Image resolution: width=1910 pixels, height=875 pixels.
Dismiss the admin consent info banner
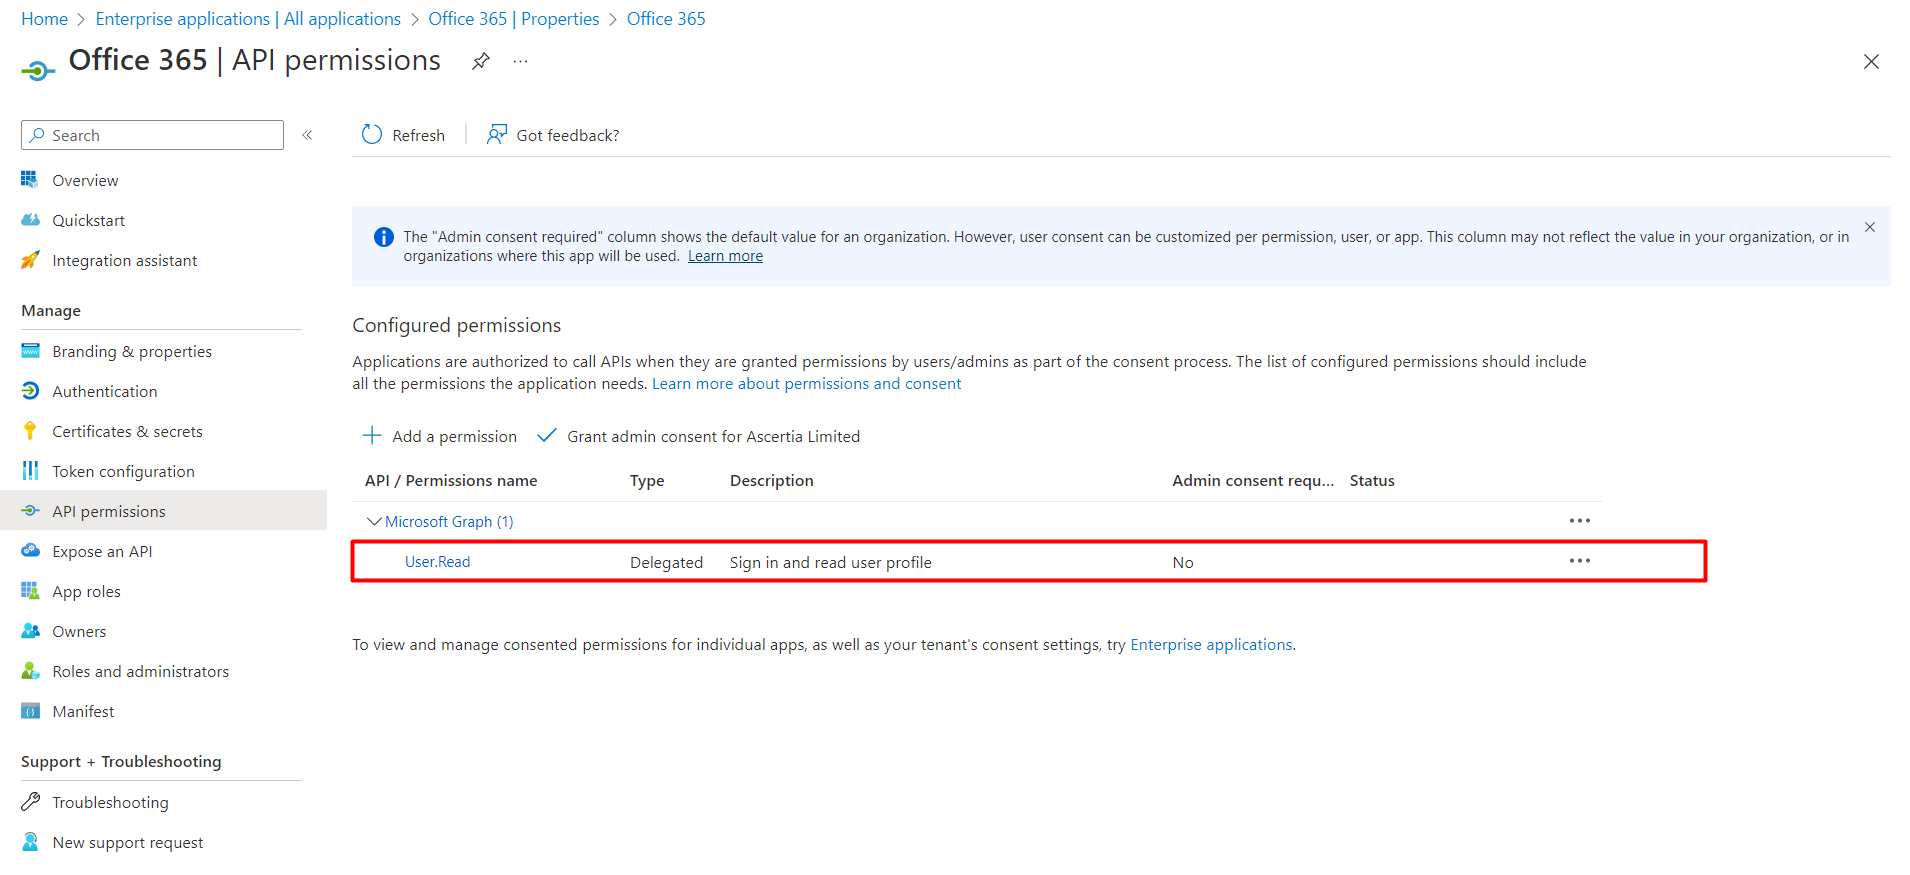coord(1870,227)
